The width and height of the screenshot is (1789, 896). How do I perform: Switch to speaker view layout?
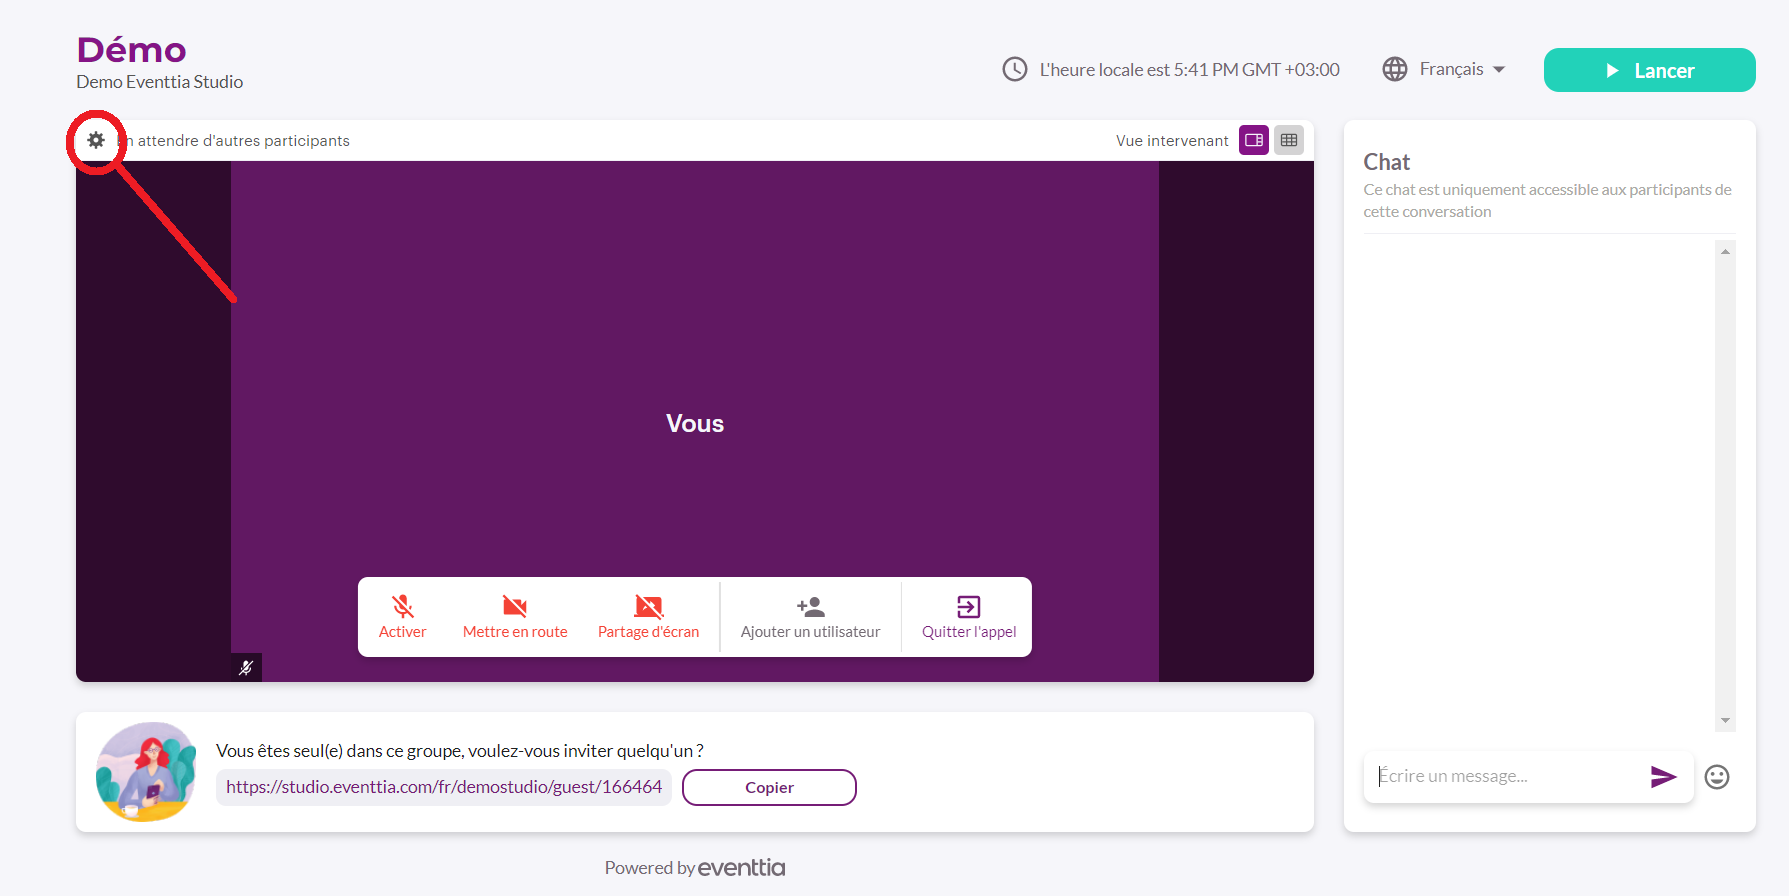click(x=1253, y=141)
